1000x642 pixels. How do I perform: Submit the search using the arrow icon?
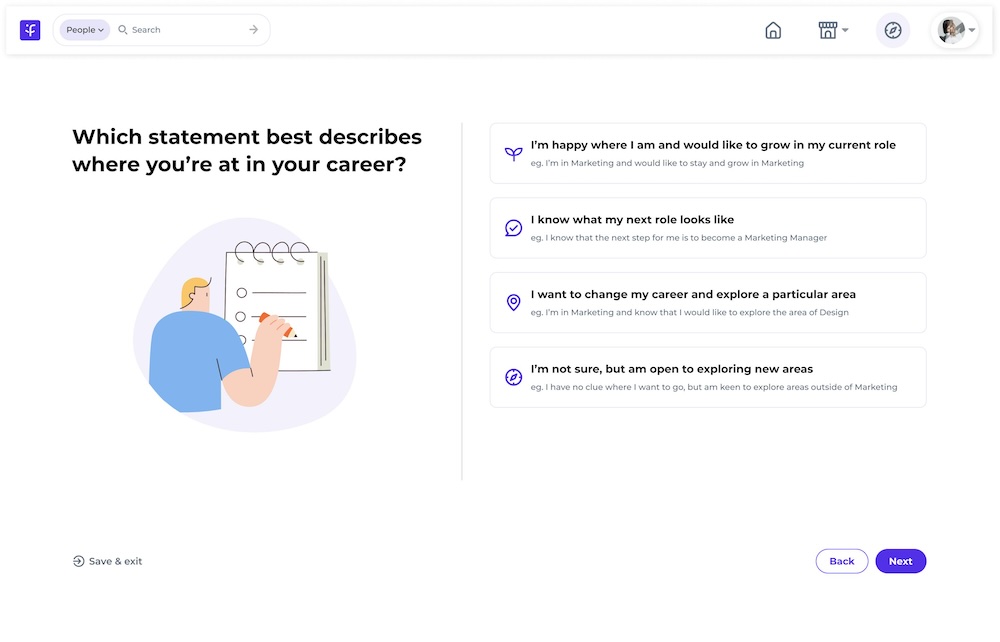point(255,29)
